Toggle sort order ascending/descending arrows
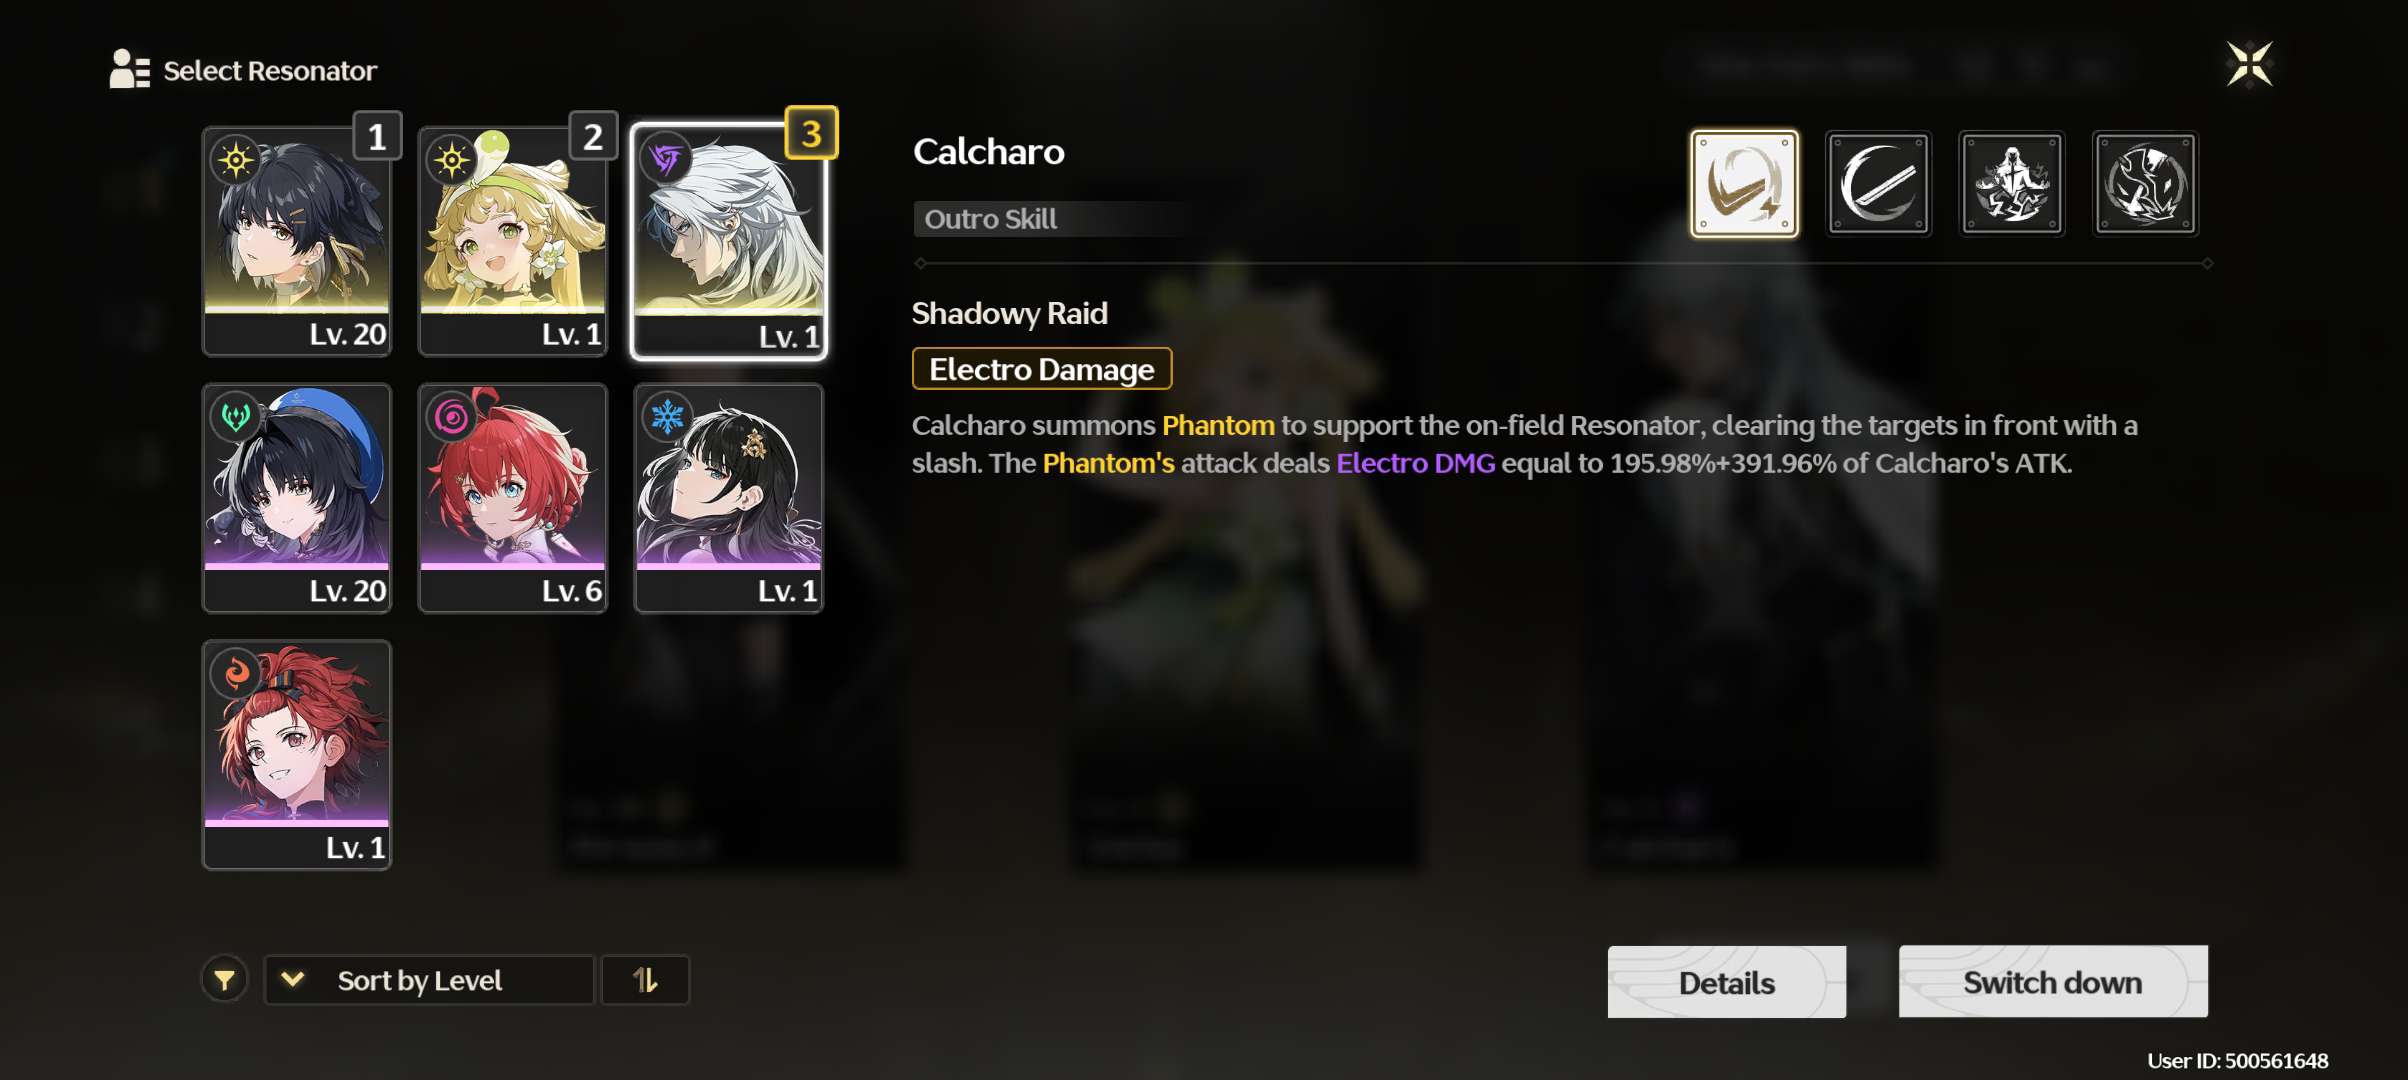2408x1080 pixels. (645, 980)
